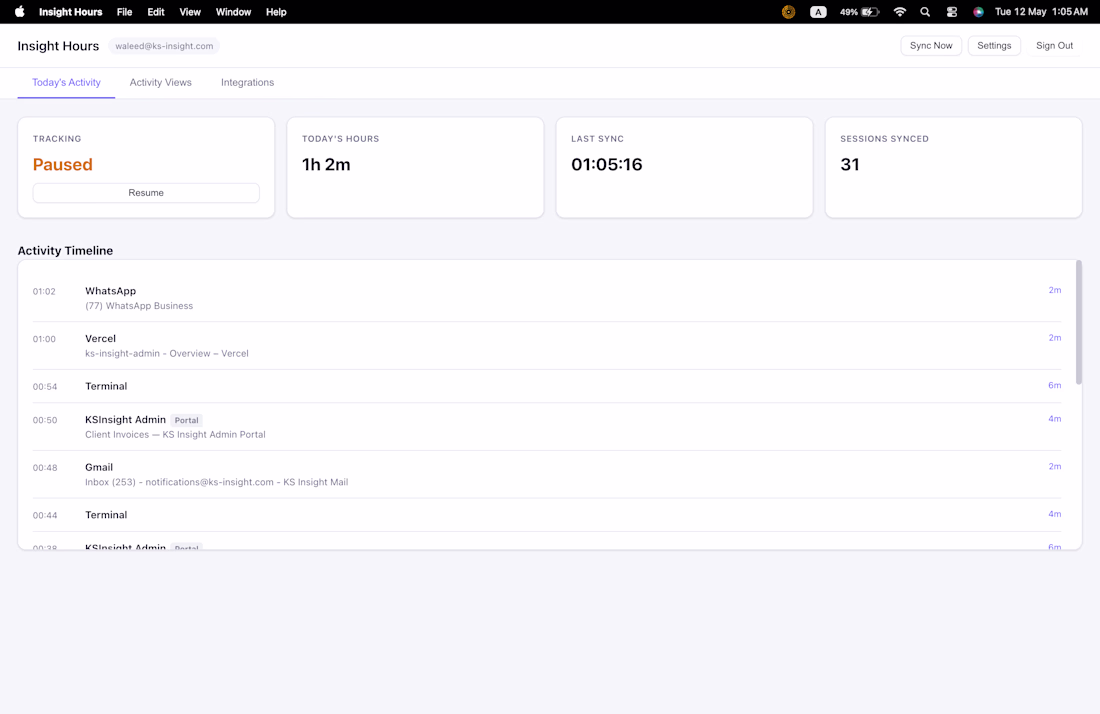Click the sessions synced count 31
Viewport: 1100px width, 714px height.
[x=850, y=164]
